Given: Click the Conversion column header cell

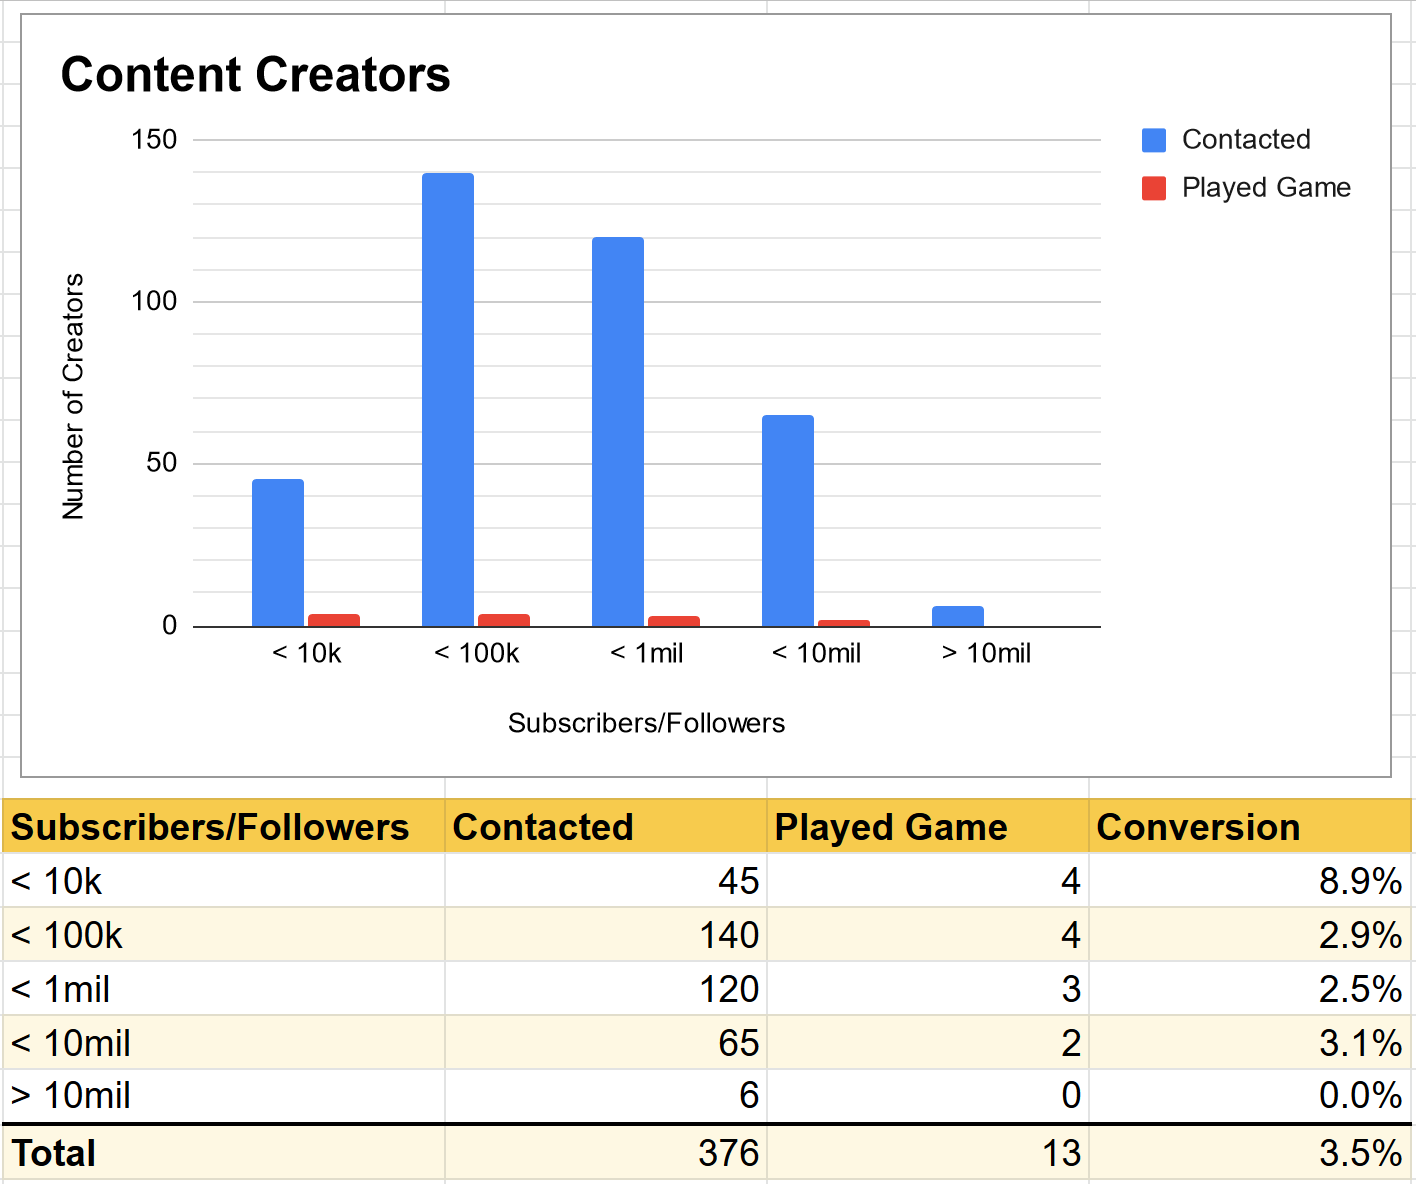Looking at the screenshot, I should click(1249, 827).
